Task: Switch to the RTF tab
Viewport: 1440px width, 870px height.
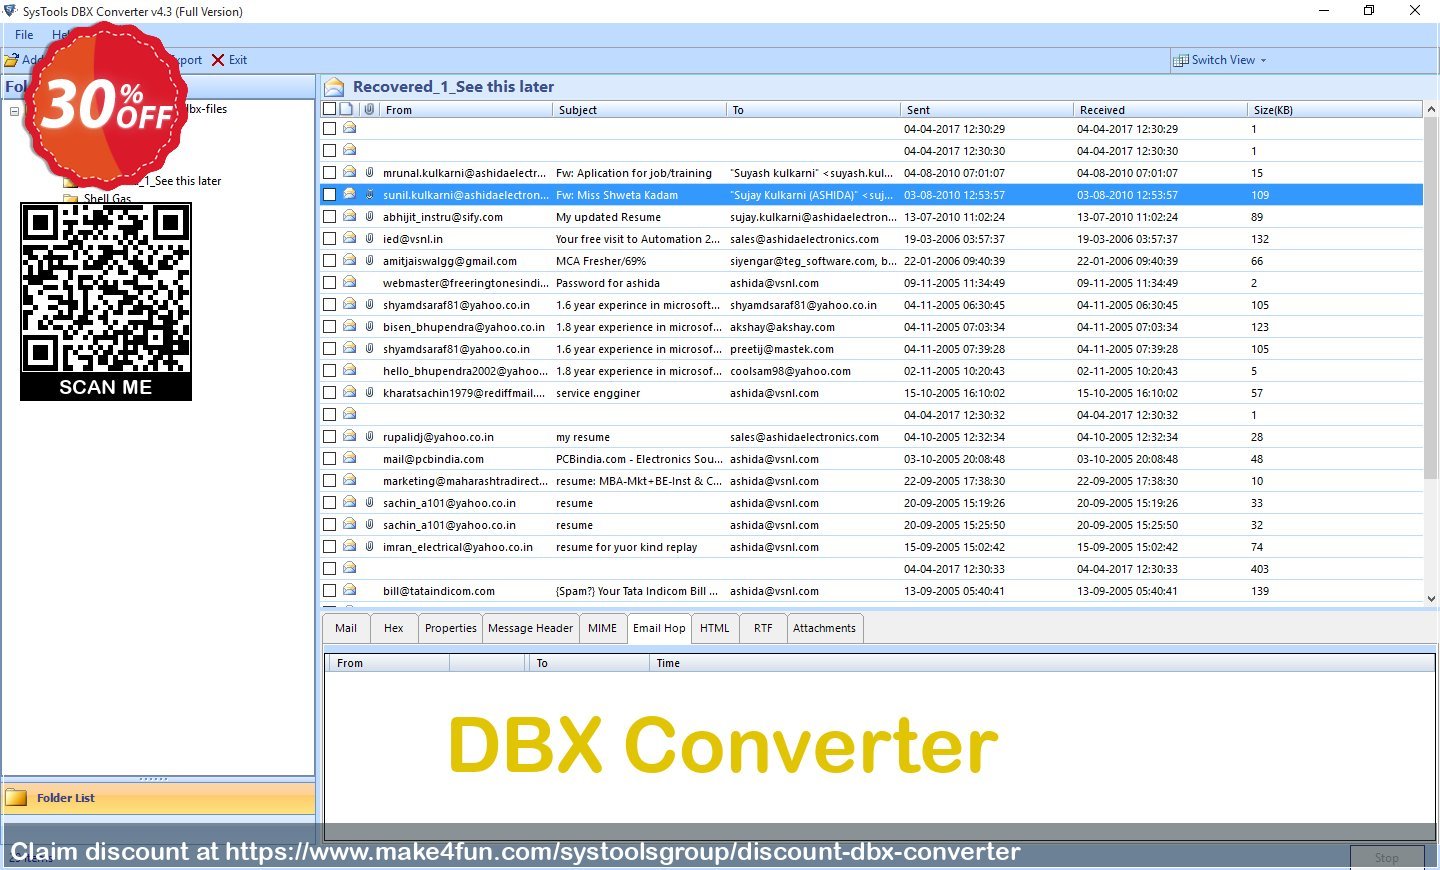Action: coord(763,629)
